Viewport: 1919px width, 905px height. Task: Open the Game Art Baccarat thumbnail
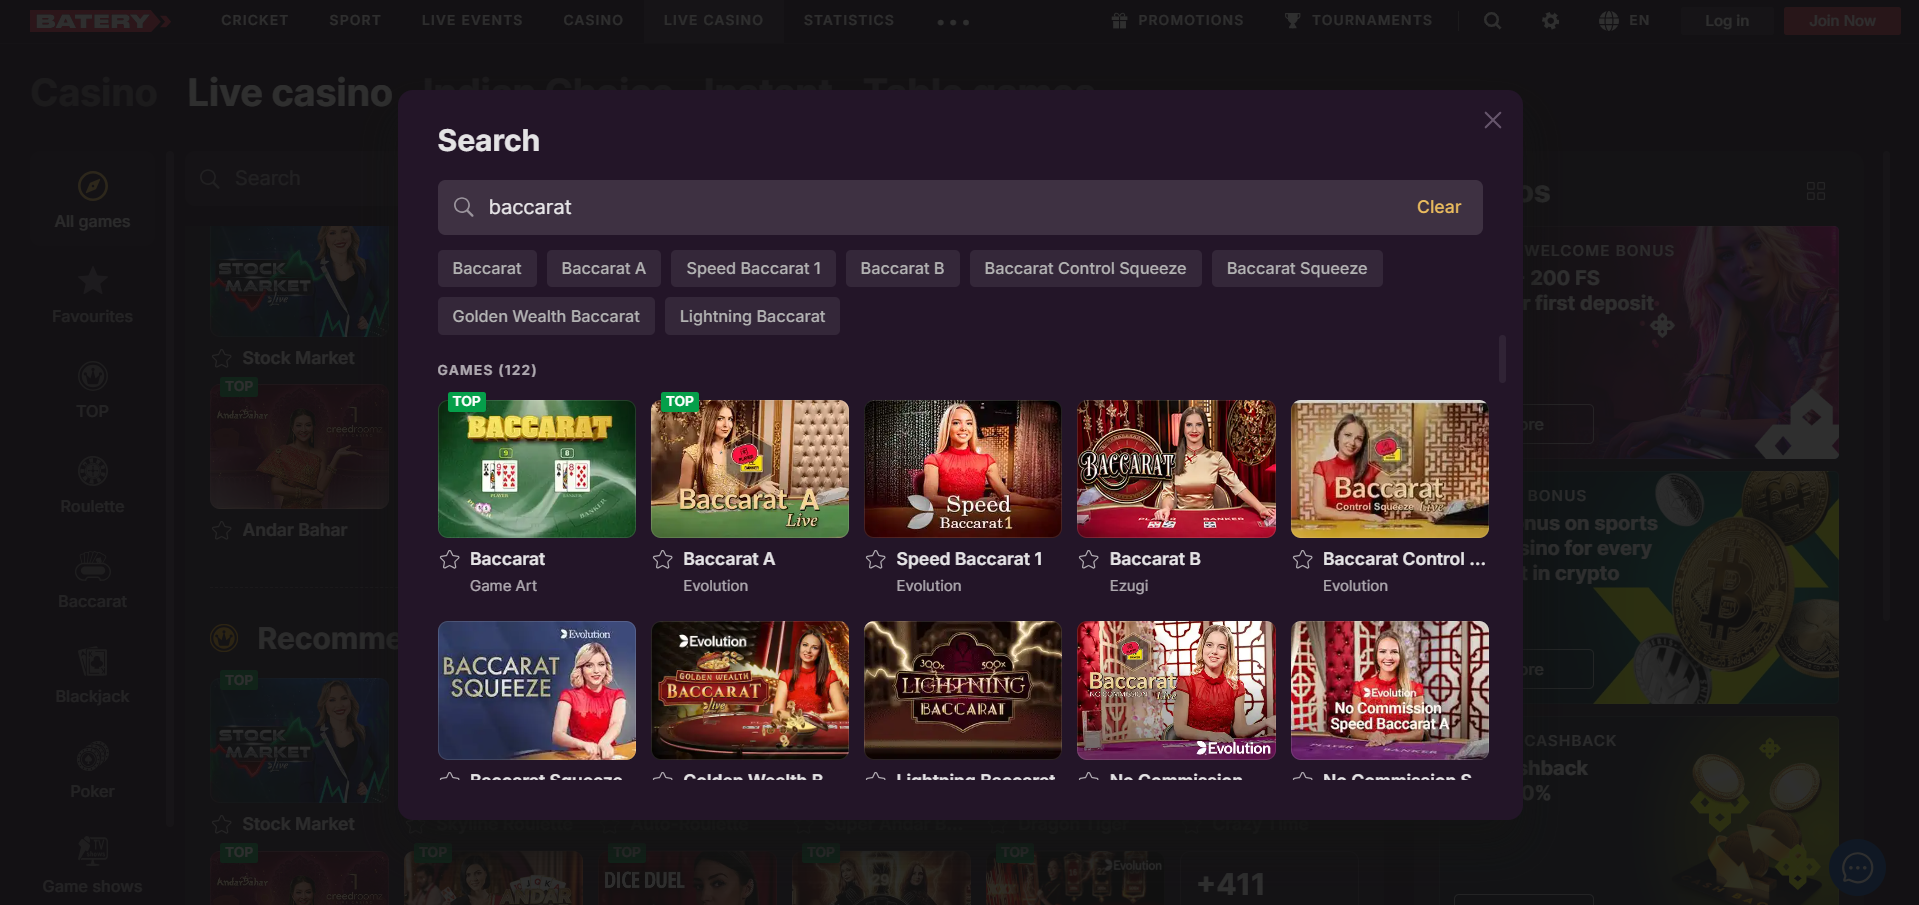pyautogui.click(x=537, y=469)
